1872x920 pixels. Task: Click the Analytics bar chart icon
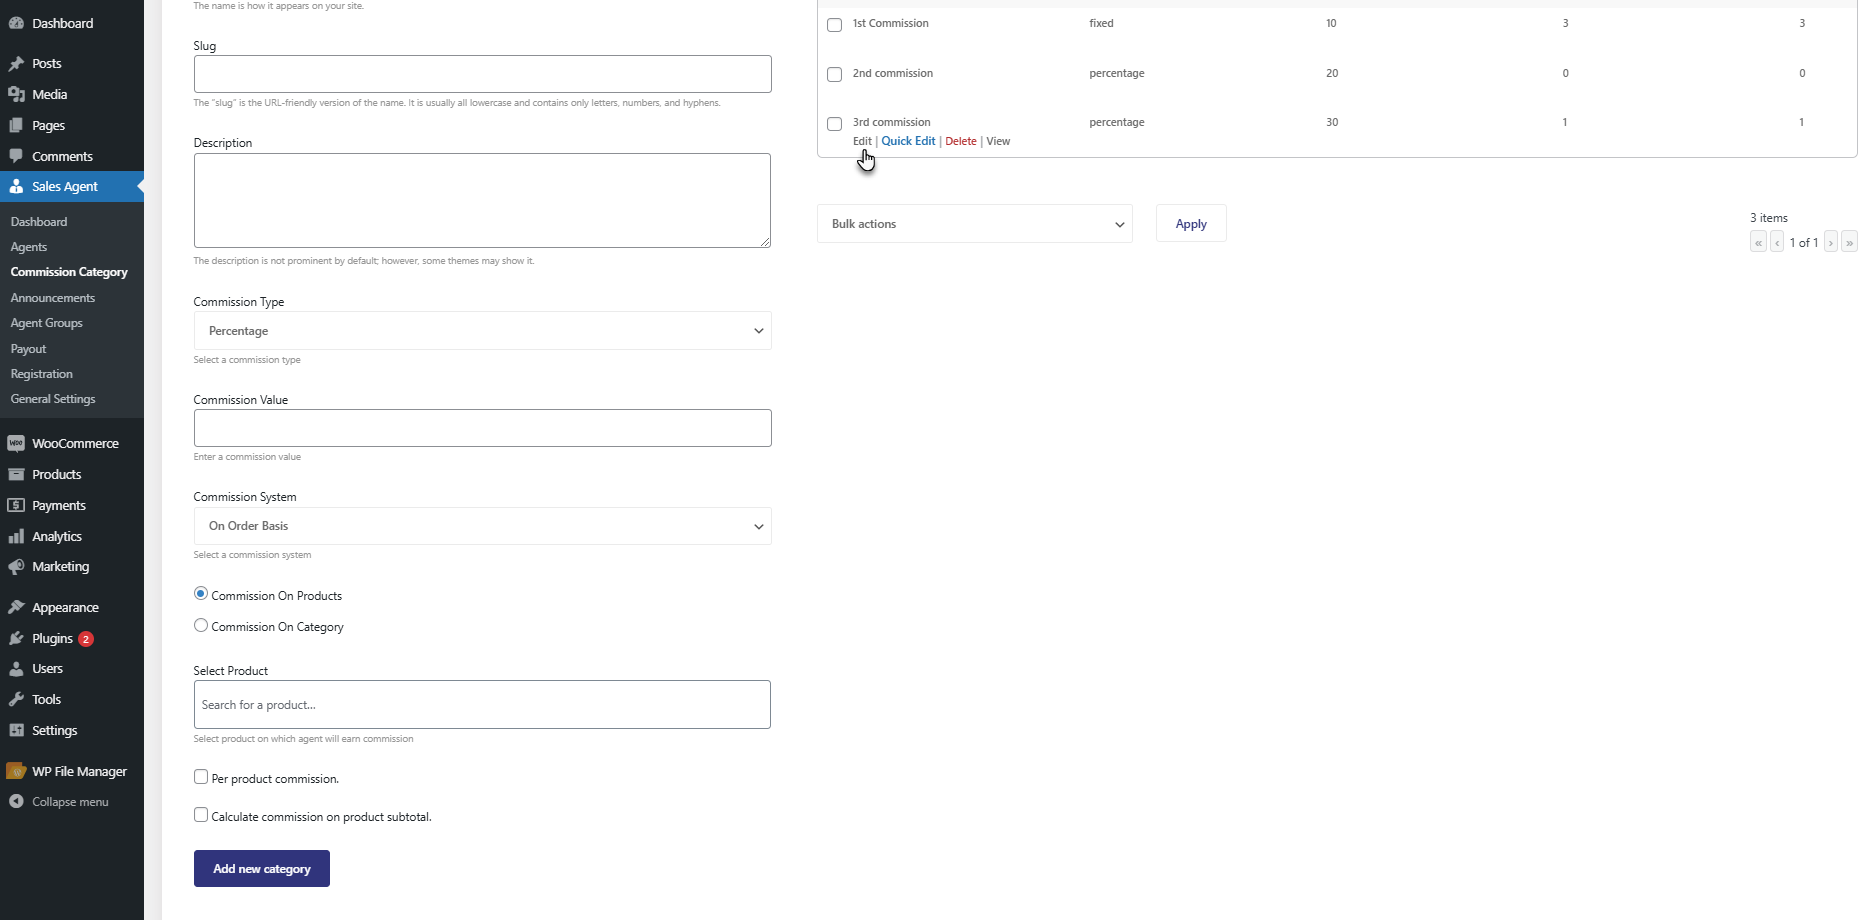pyautogui.click(x=16, y=537)
